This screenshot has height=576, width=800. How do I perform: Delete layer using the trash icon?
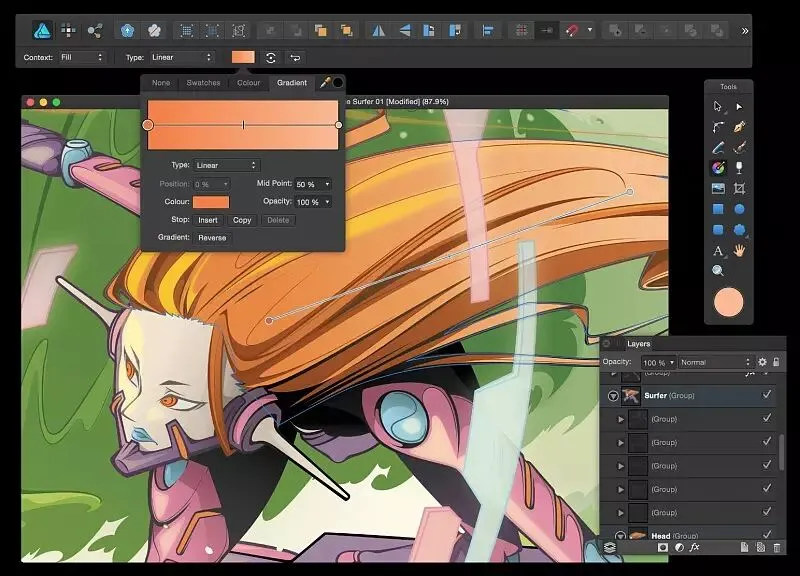point(776,548)
